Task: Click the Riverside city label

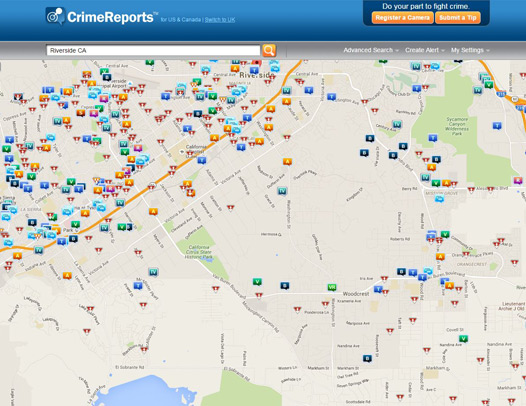Action: pyautogui.click(x=256, y=75)
